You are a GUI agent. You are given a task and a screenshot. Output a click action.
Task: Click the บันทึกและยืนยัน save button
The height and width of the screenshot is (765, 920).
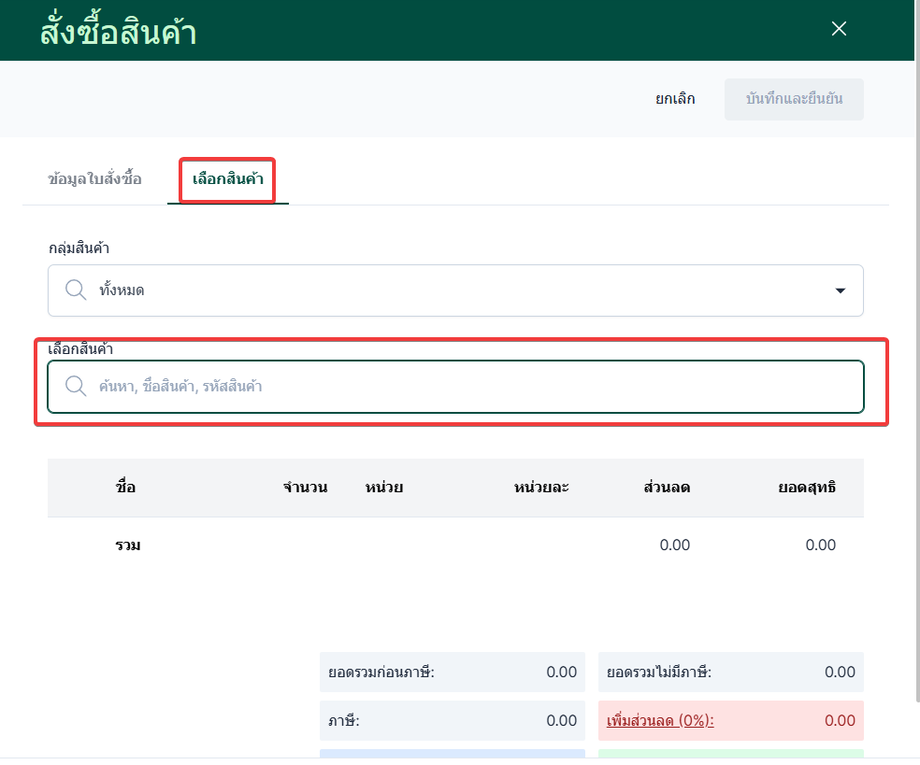click(794, 99)
